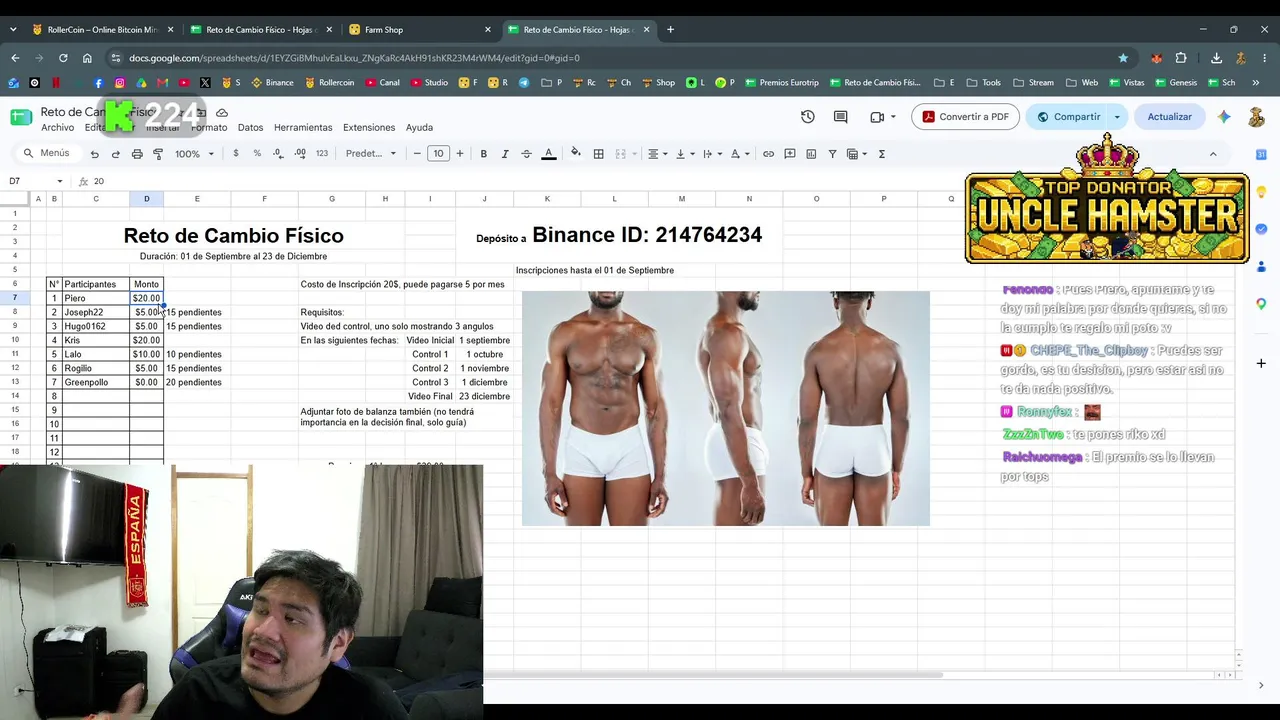Insert a chart from the toolbar
Image resolution: width=1280 pixels, height=720 pixels.
click(811, 154)
